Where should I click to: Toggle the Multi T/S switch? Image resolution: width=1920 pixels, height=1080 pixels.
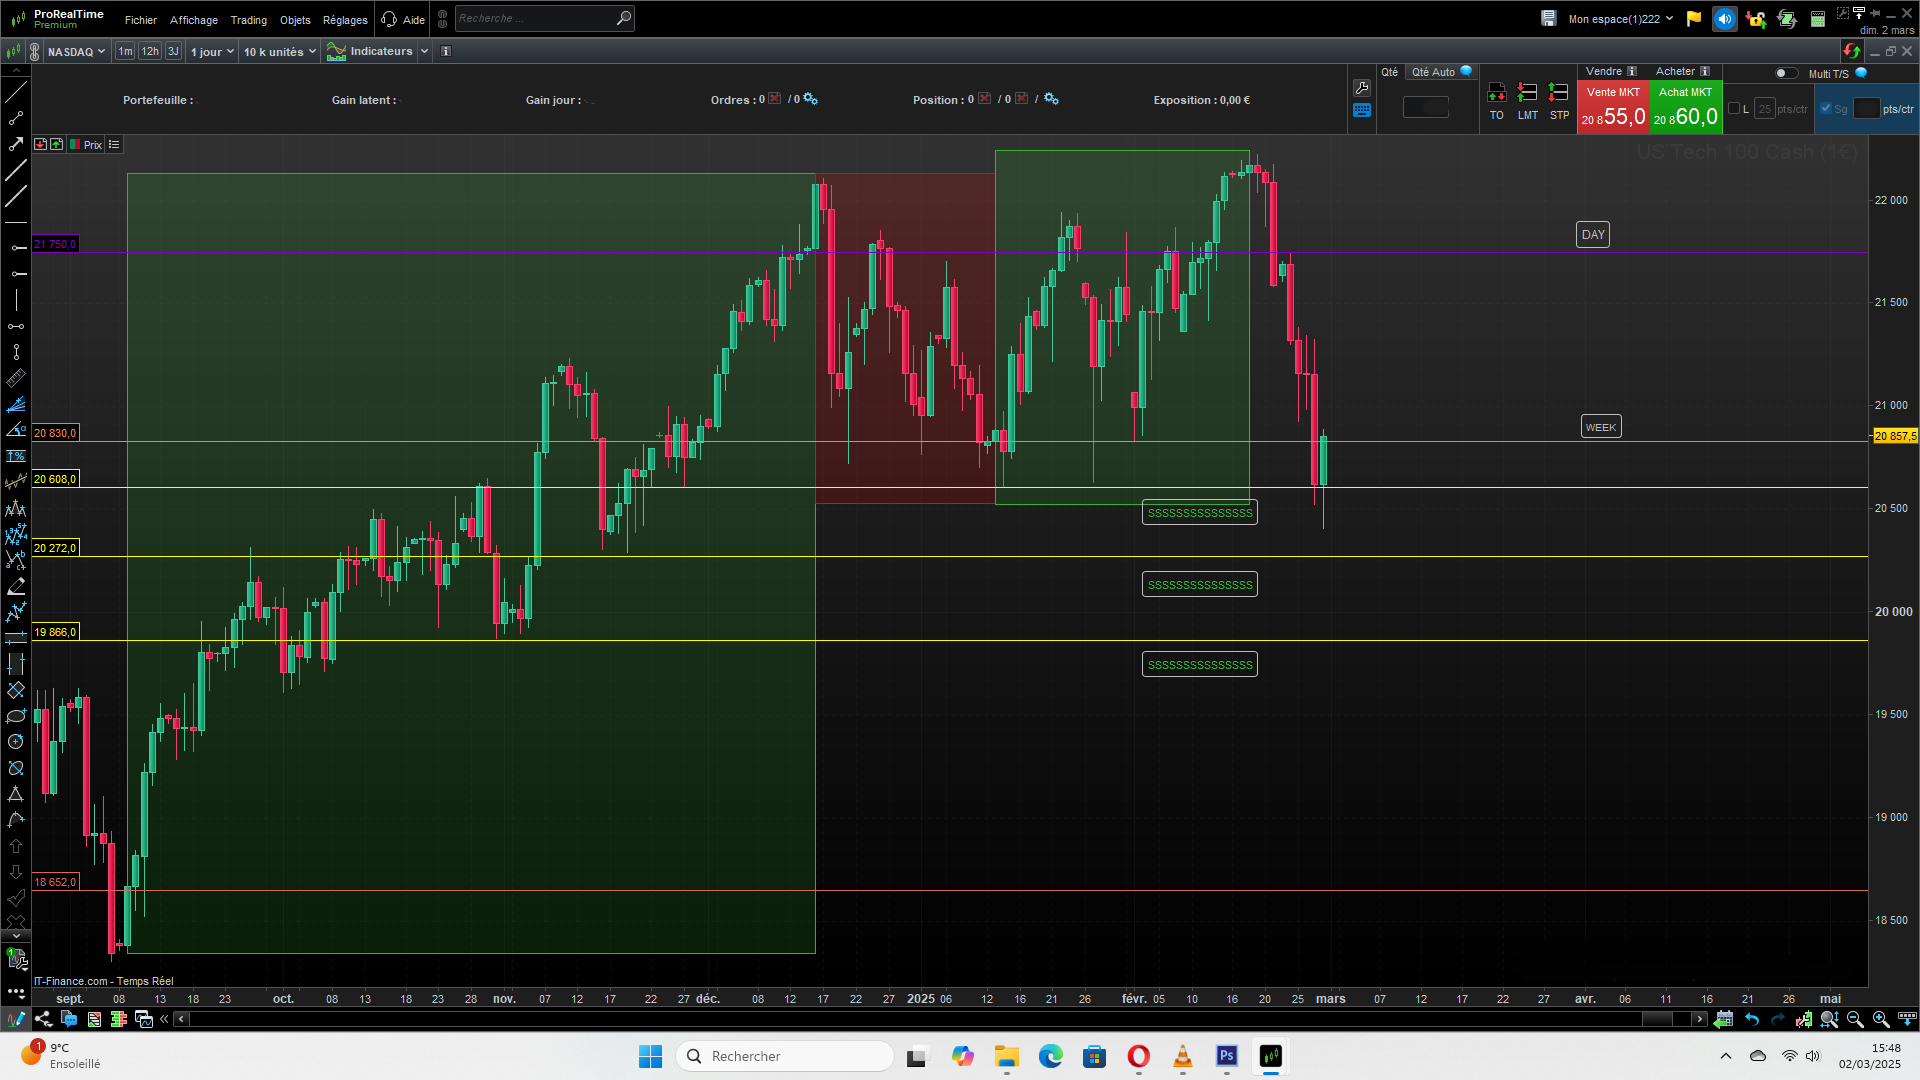click(1786, 73)
